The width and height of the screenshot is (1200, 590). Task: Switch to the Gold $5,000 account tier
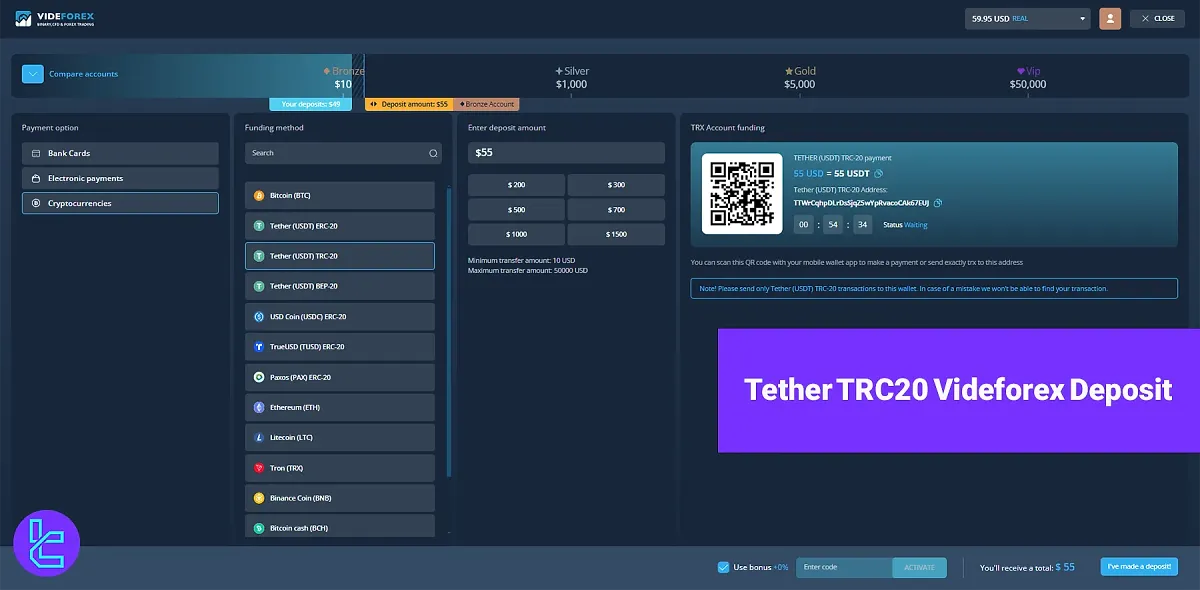pos(799,78)
